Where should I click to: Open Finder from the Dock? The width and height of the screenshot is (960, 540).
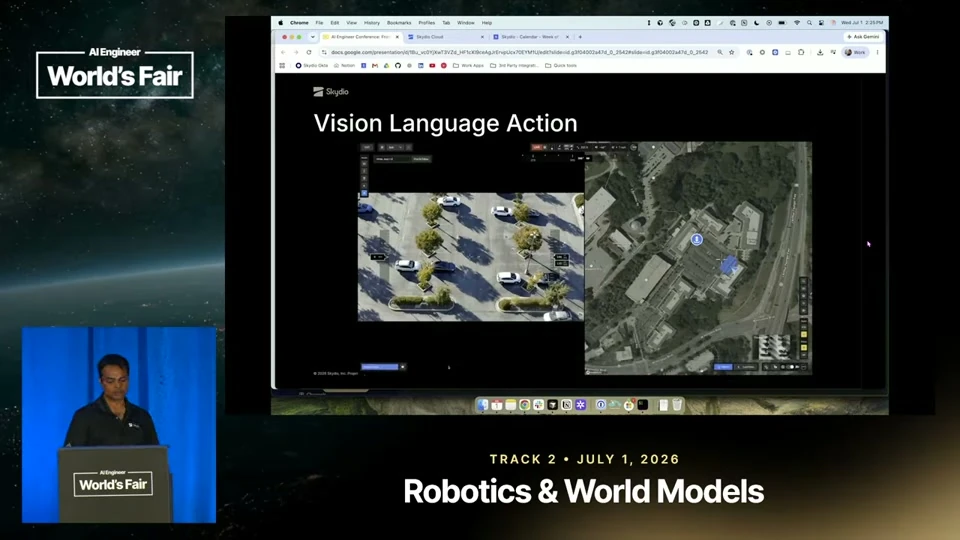483,405
